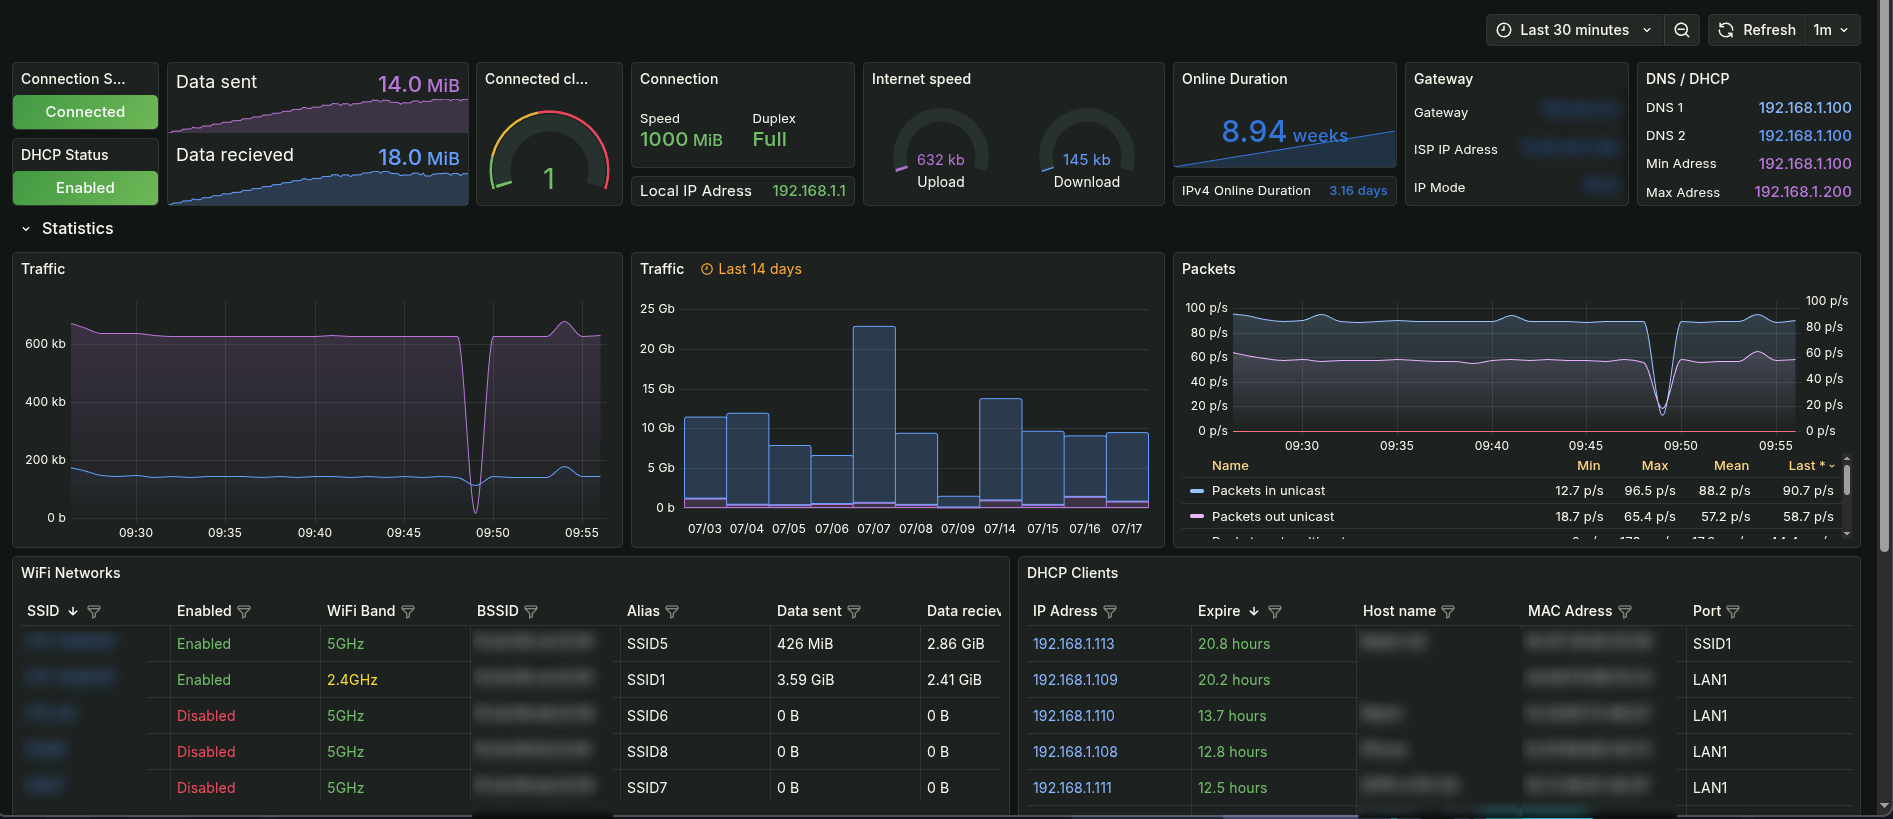The width and height of the screenshot is (1893, 819).
Task: Open filter icon for Host name column
Action: (x=1448, y=611)
